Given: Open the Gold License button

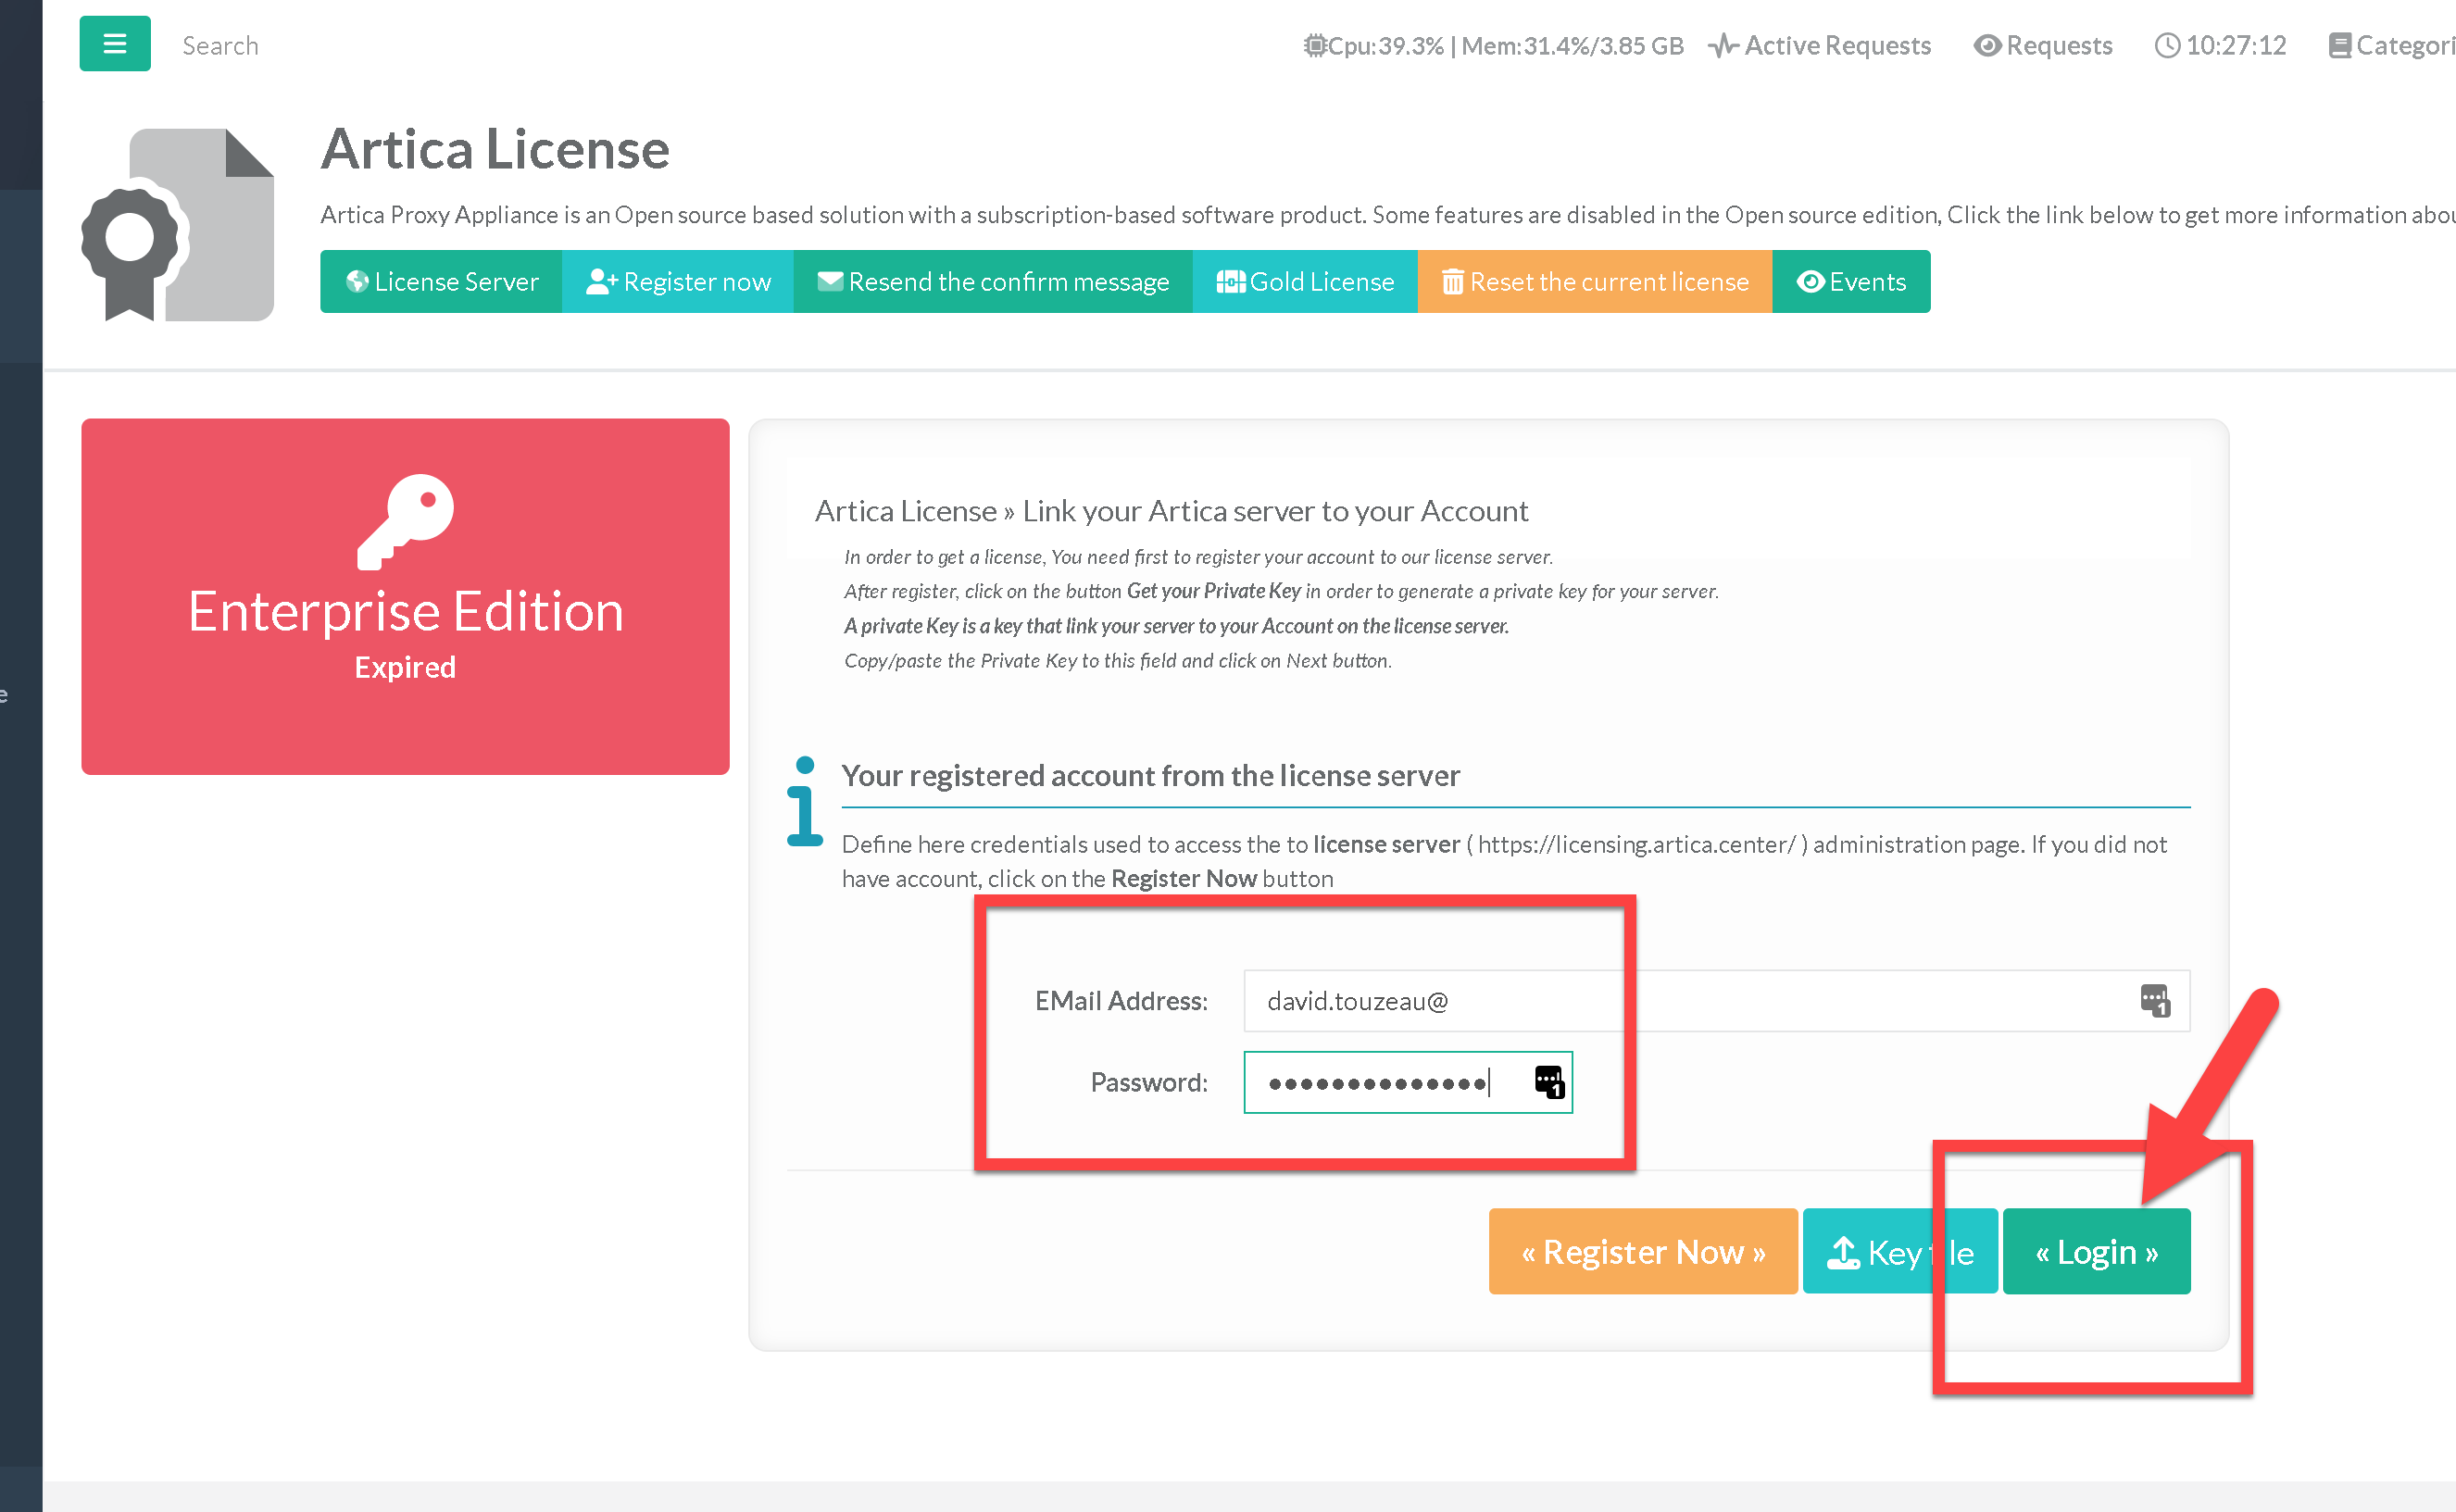Looking at the screenshot, I should 1305,282.
